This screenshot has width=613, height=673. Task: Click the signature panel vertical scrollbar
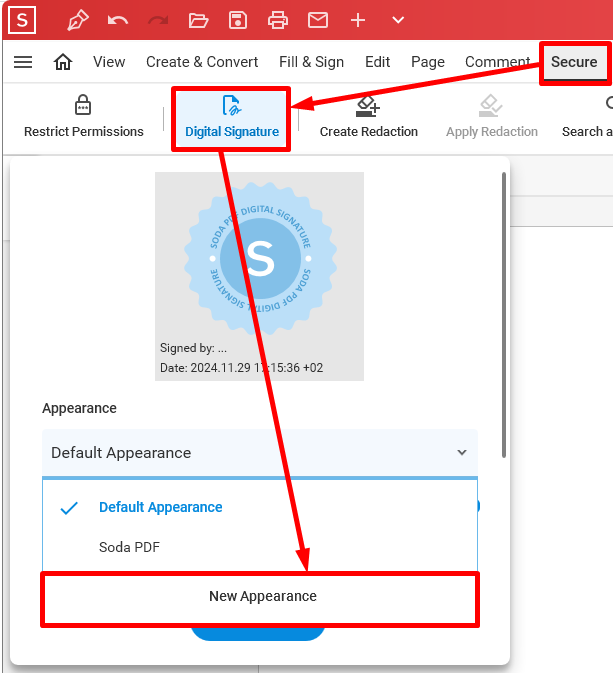tap(504, 315)
